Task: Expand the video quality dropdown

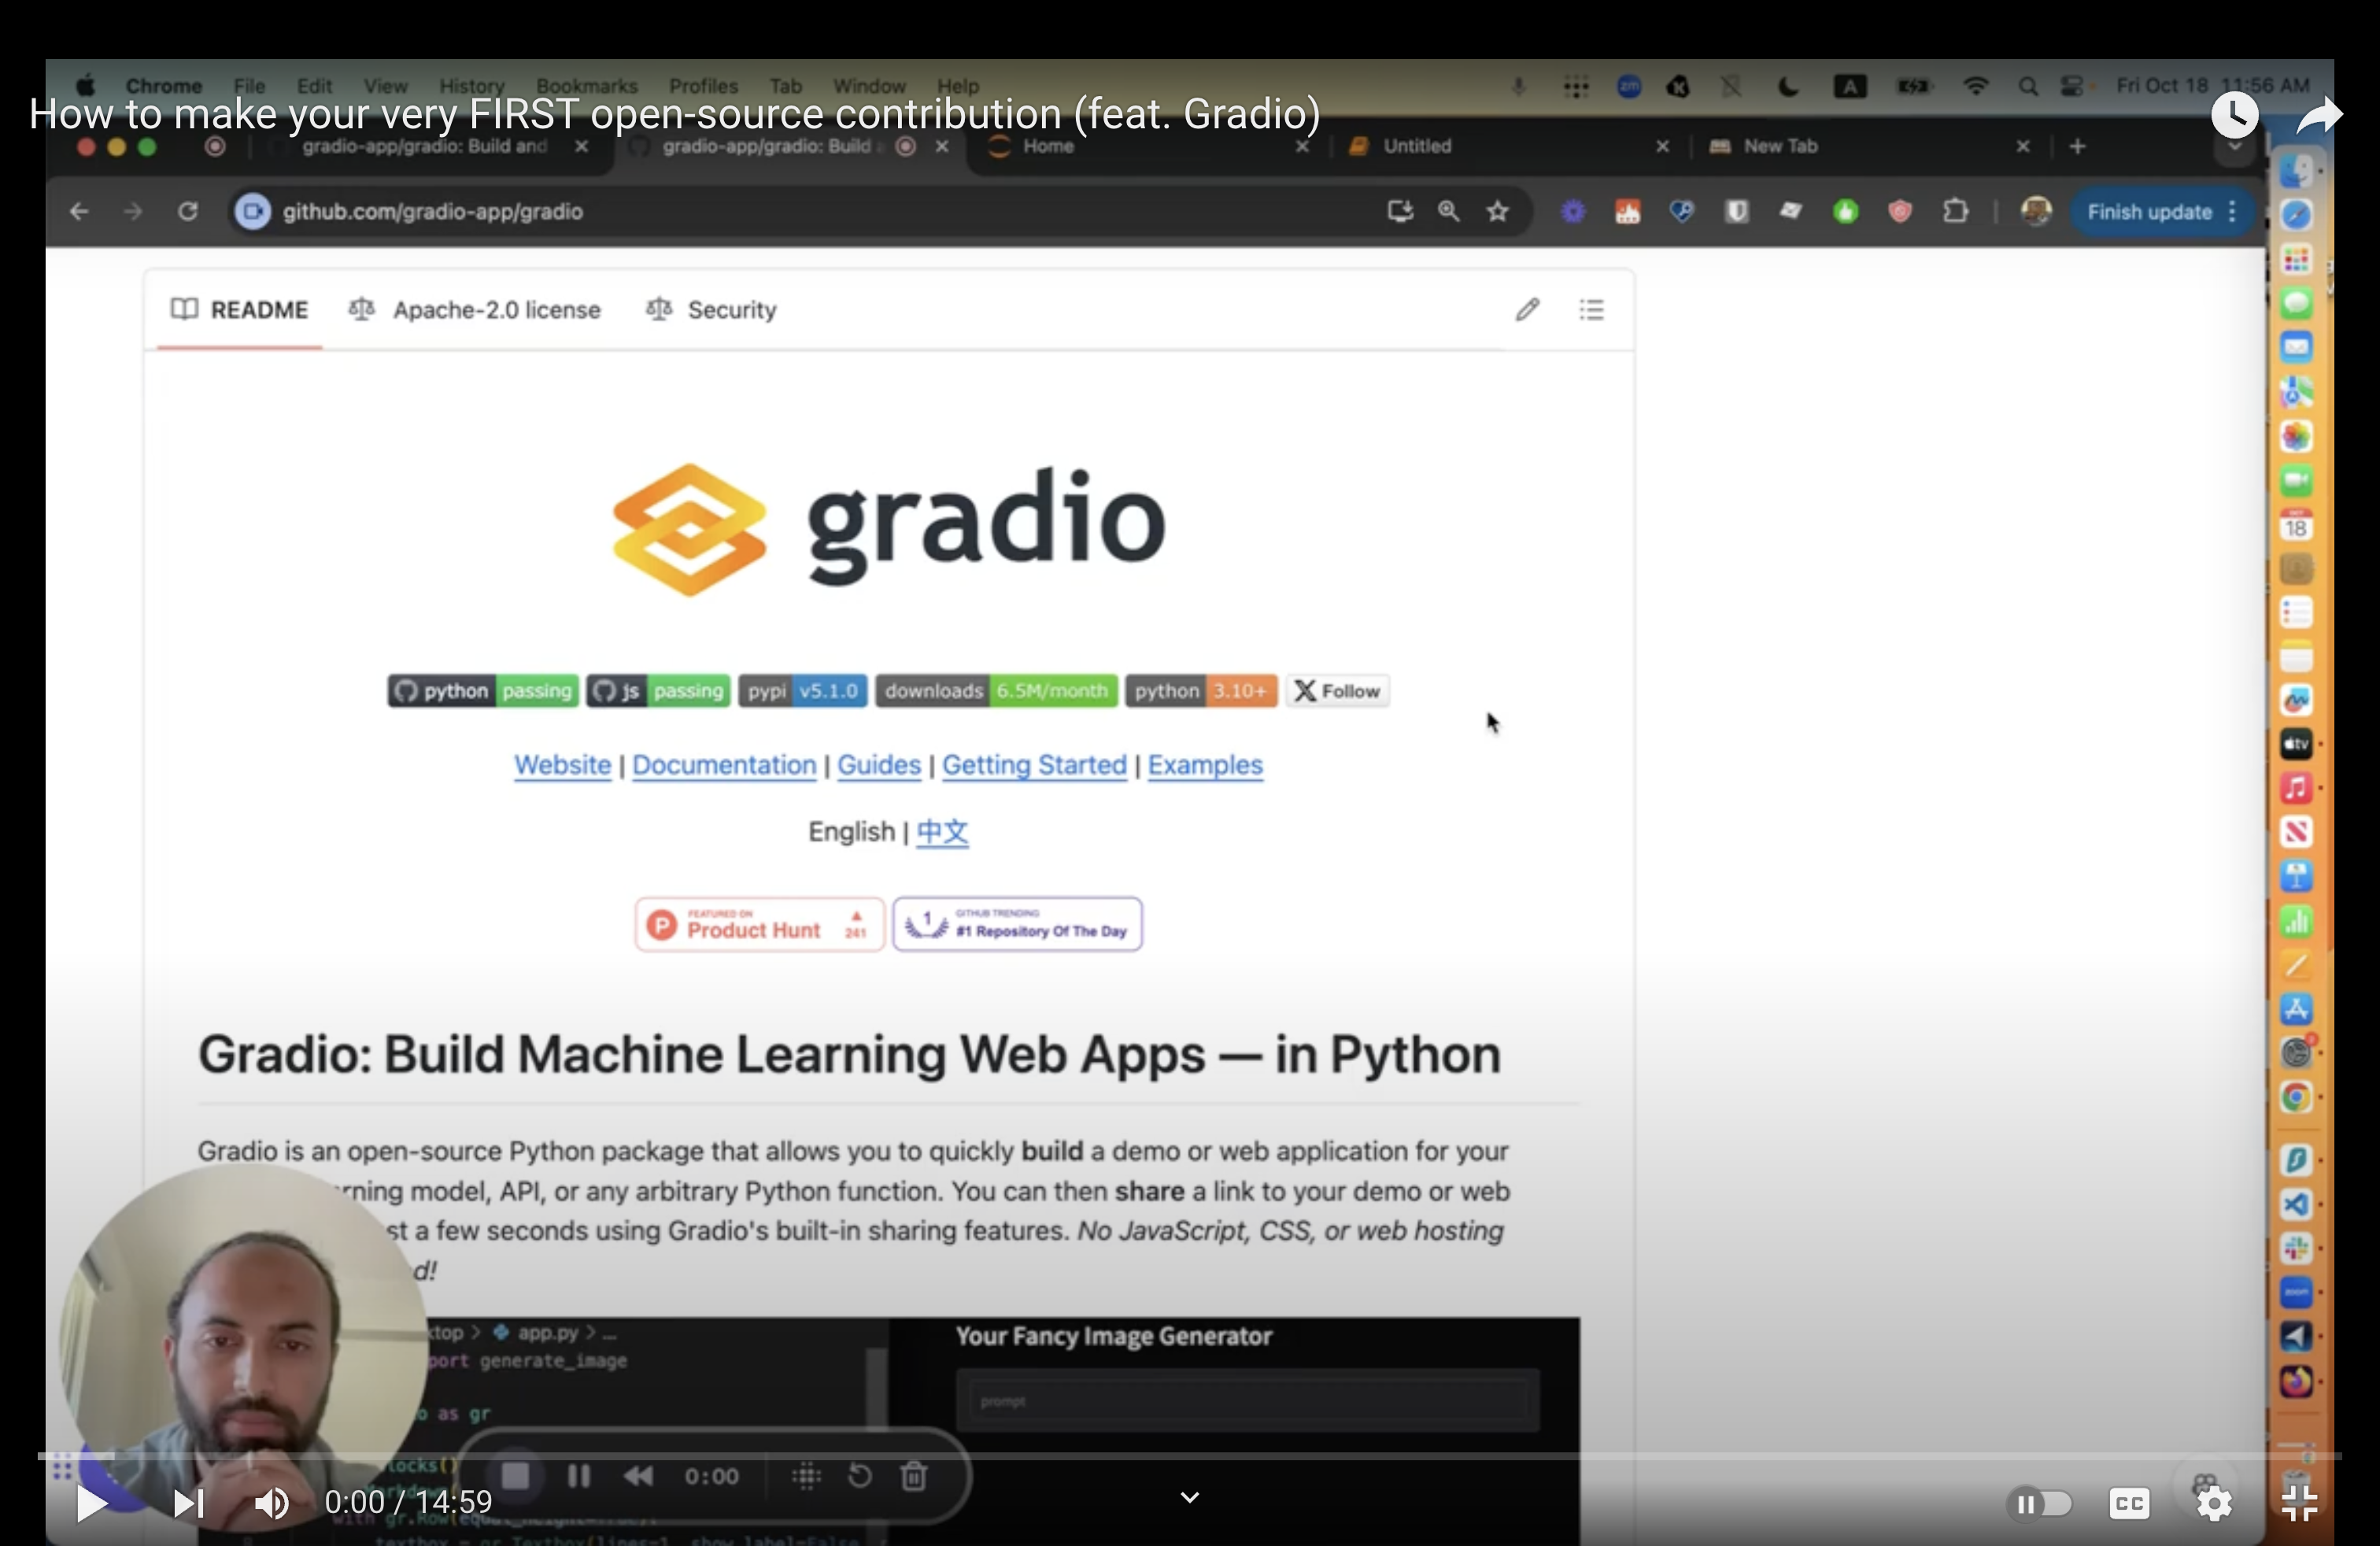Action: pyautogui.click(x=2217, y=1501)
